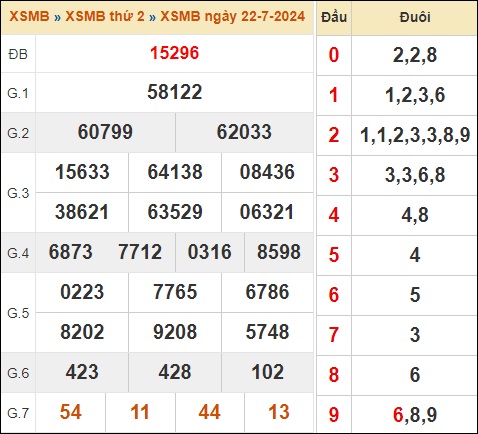This screenshot has height=434, width=478.
Task: Select G.2 number 60799
Action: pyautogui.click(x=105, y=132)
